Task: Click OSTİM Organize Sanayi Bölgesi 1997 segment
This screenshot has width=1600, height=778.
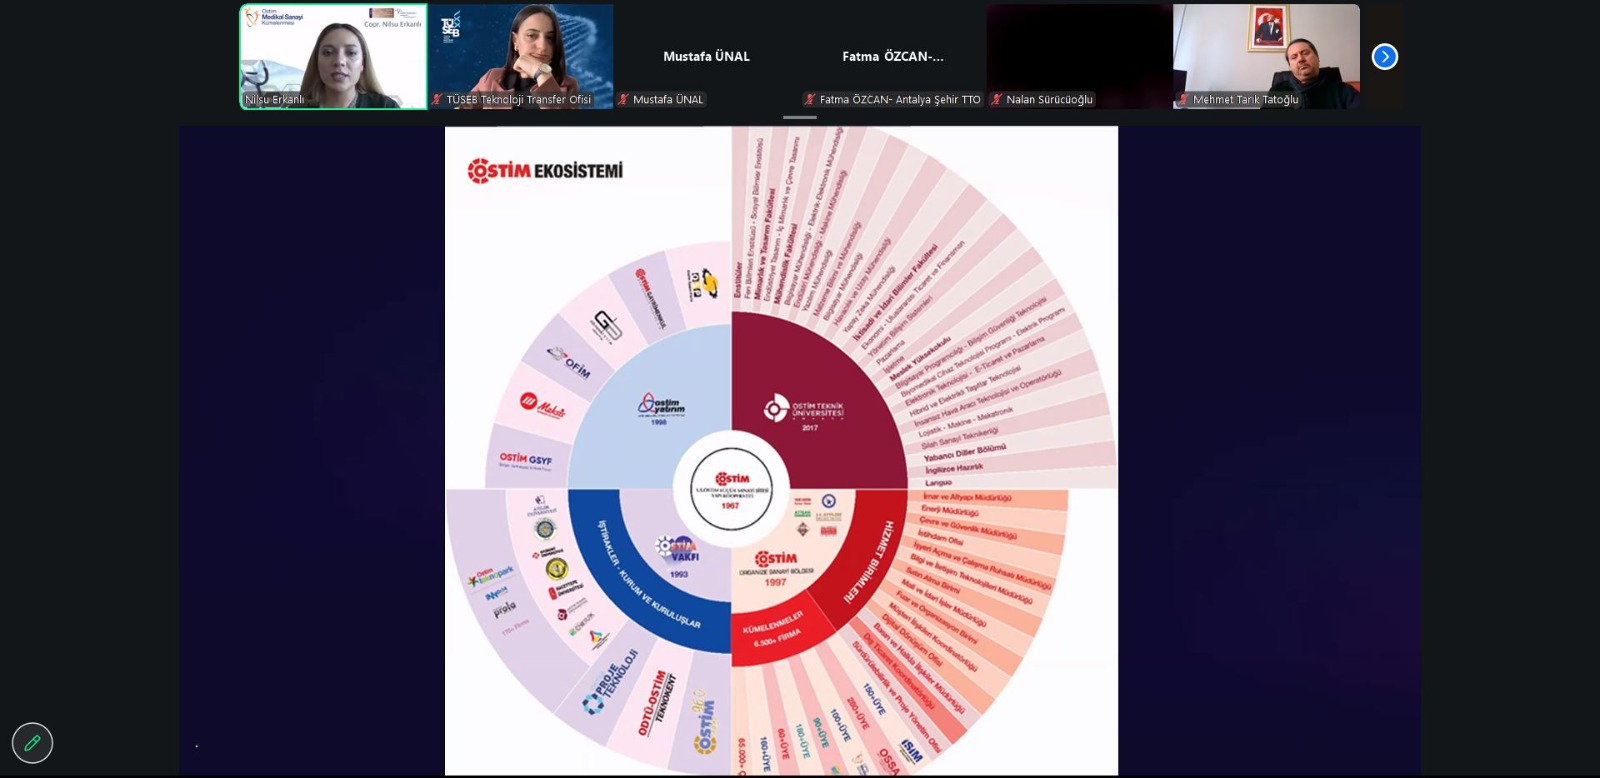Action: pos(776,568)
